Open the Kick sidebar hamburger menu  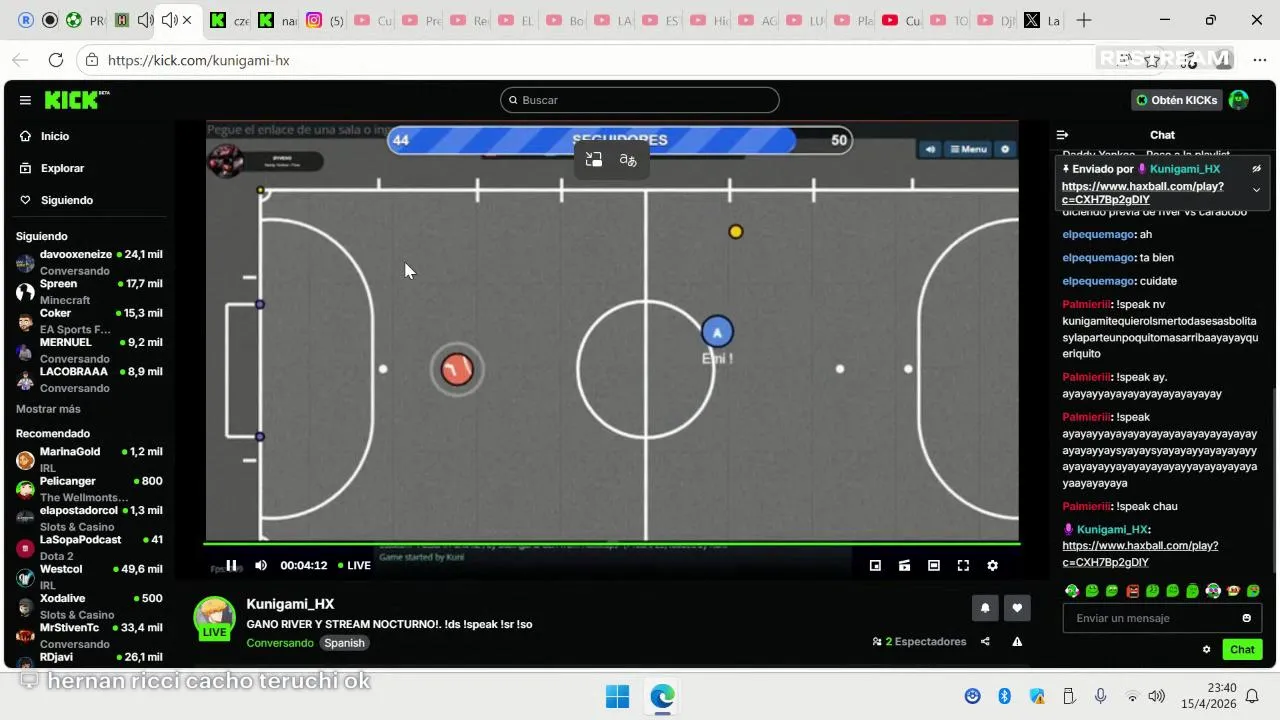tap(25, 100)
